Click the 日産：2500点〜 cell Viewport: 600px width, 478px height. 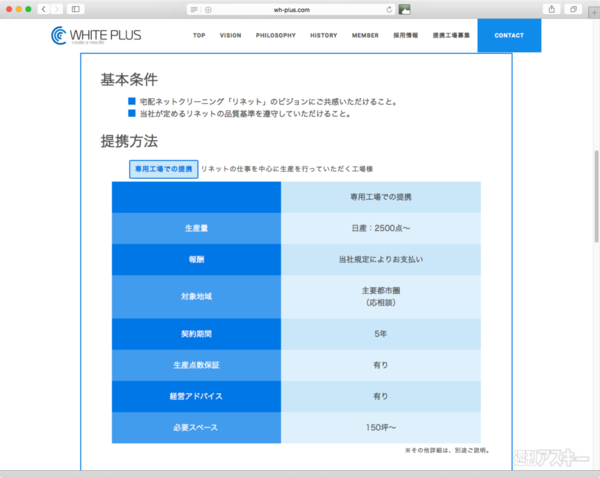381,228
